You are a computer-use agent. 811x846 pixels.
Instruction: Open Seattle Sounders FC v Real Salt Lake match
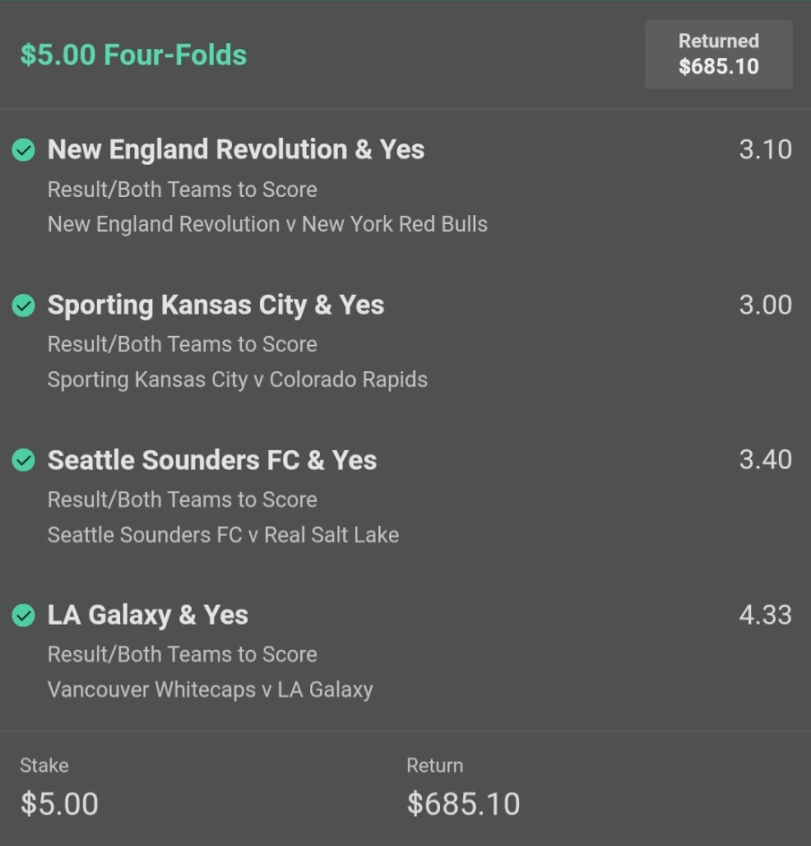coord(223,535)
